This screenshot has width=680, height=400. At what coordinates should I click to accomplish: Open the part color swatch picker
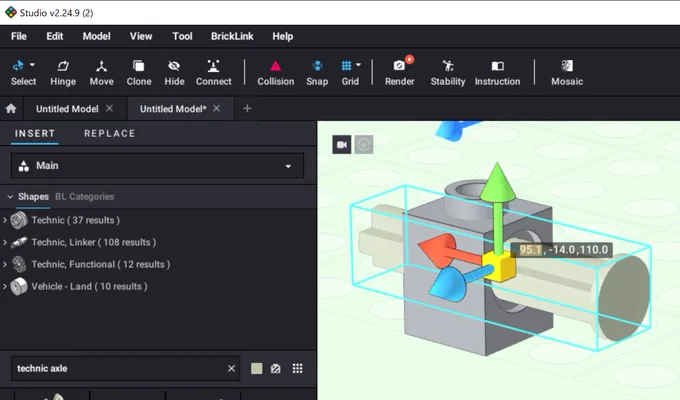tap(257, 368)
